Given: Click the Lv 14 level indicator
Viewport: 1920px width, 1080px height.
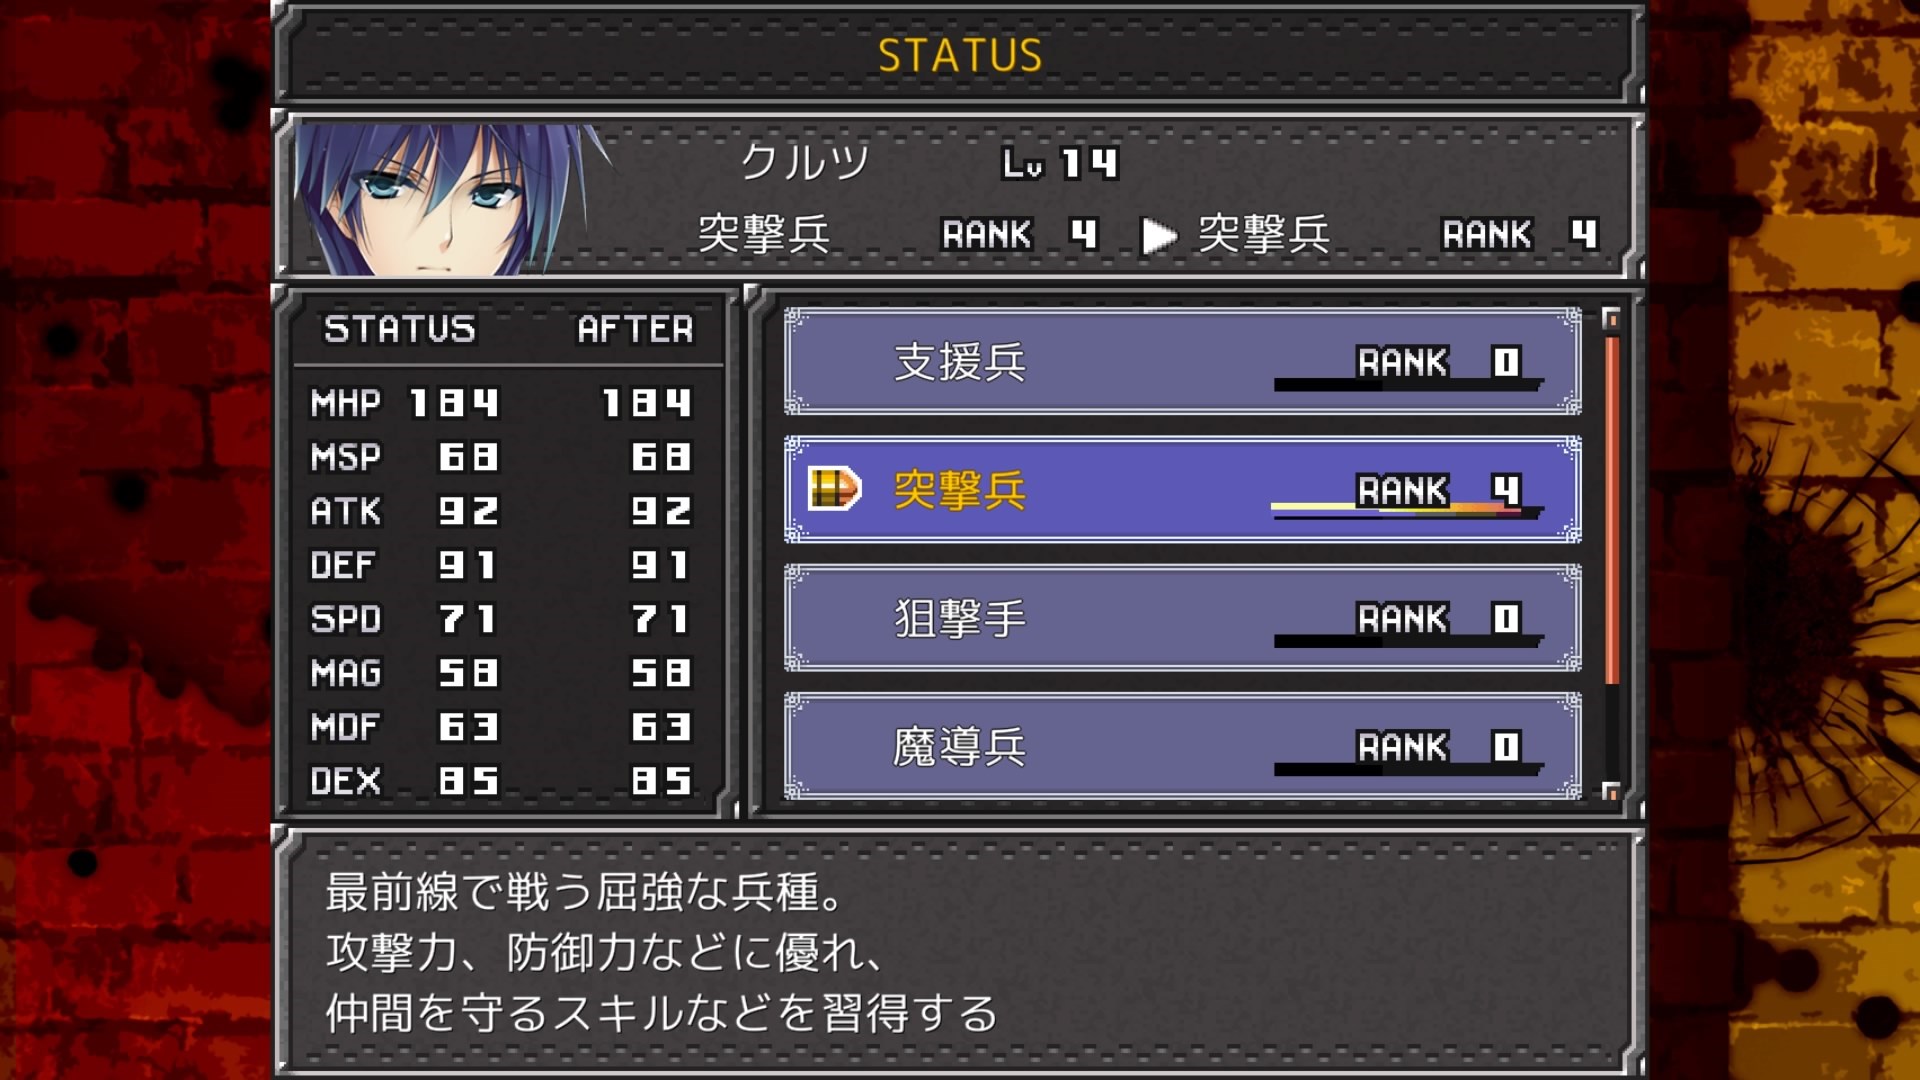Looking at the screenshot, I should click(x=1060, y=163).
